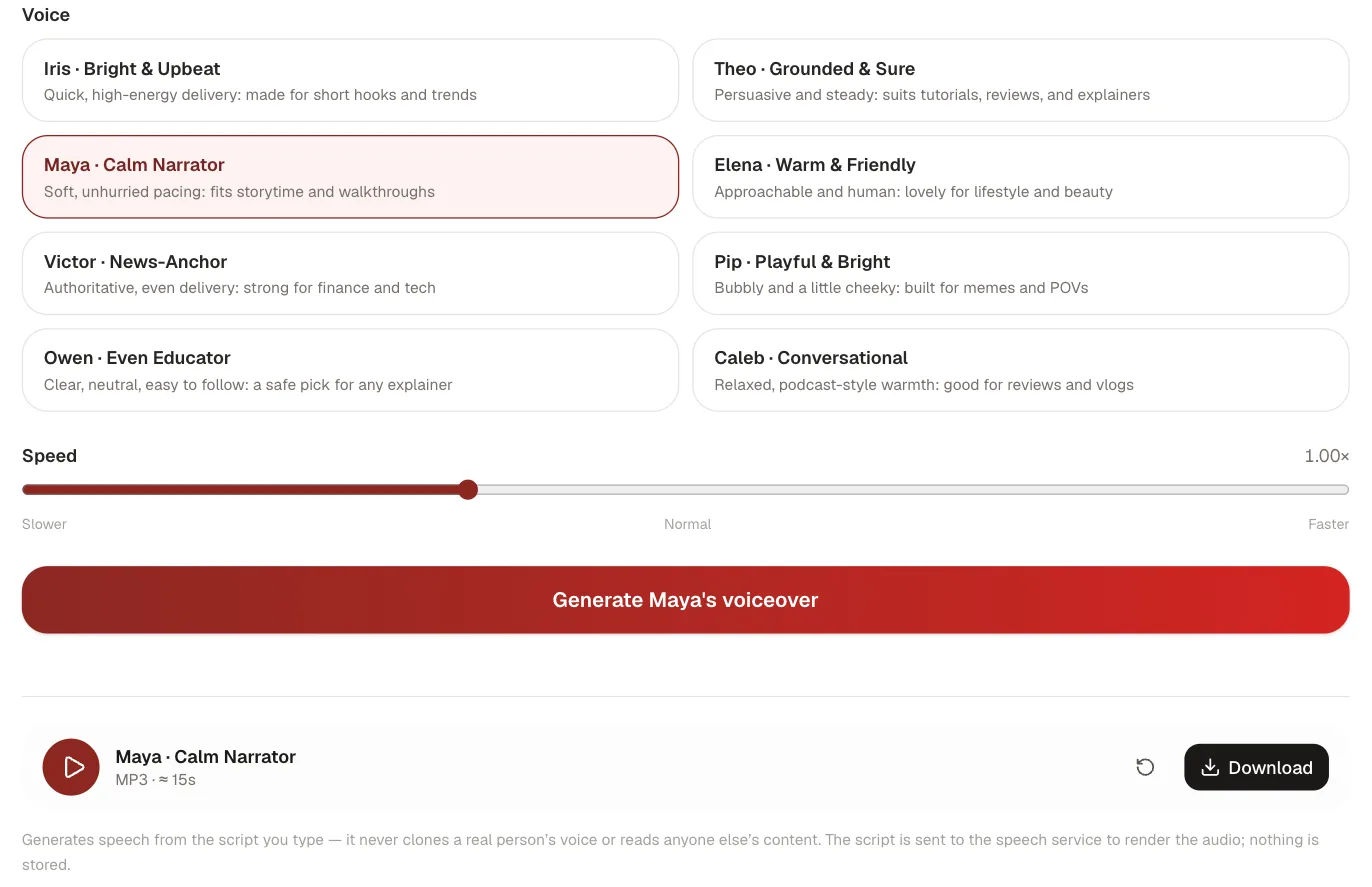Viewport: 1372px width, 887px height.
Task: Pick the Elena Warm & Friendly voice
Action: pos(1021,177)
